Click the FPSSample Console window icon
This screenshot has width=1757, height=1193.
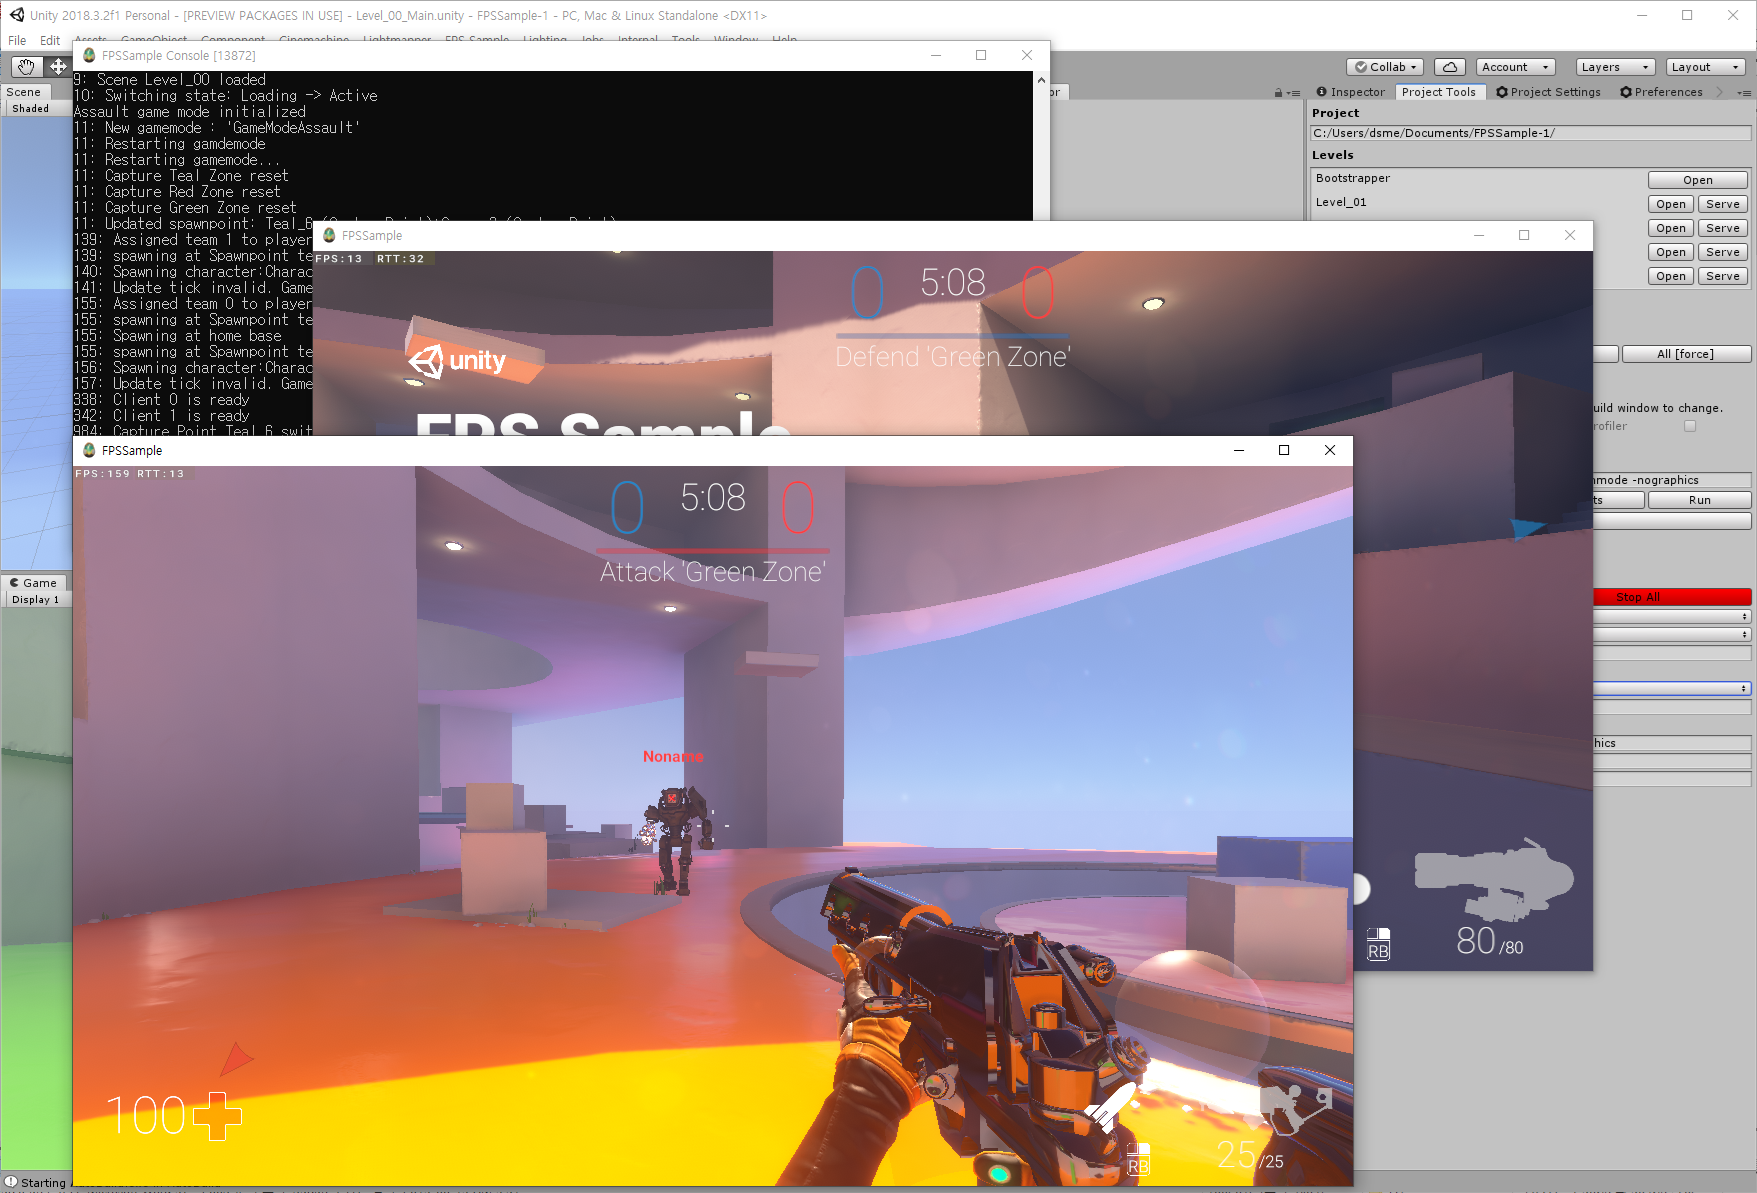89,55
